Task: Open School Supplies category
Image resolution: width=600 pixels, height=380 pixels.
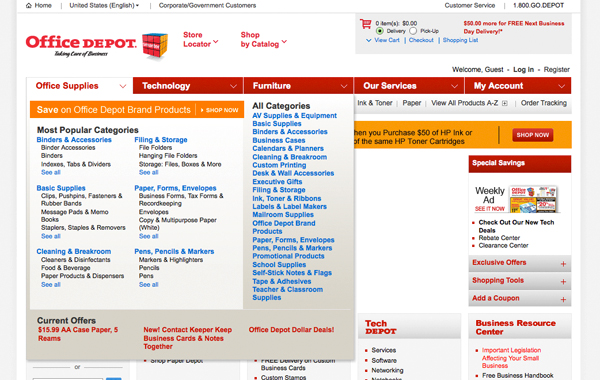Action: click(279, 265)
